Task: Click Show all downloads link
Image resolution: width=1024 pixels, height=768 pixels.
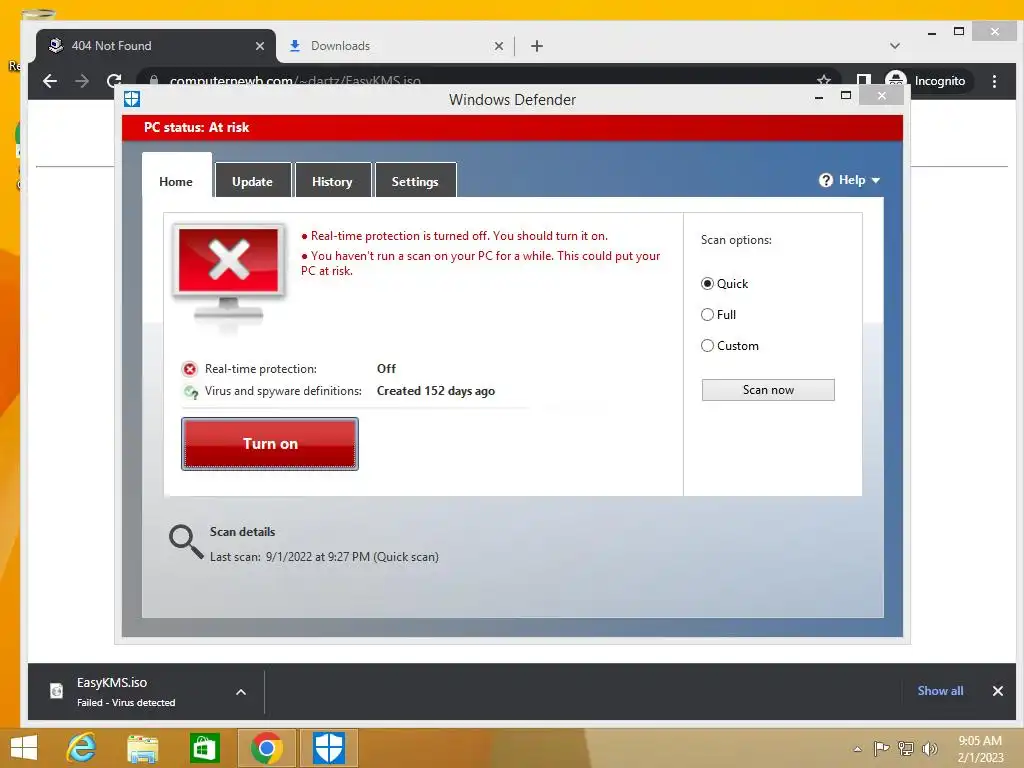Action: [x=940, y=691]
